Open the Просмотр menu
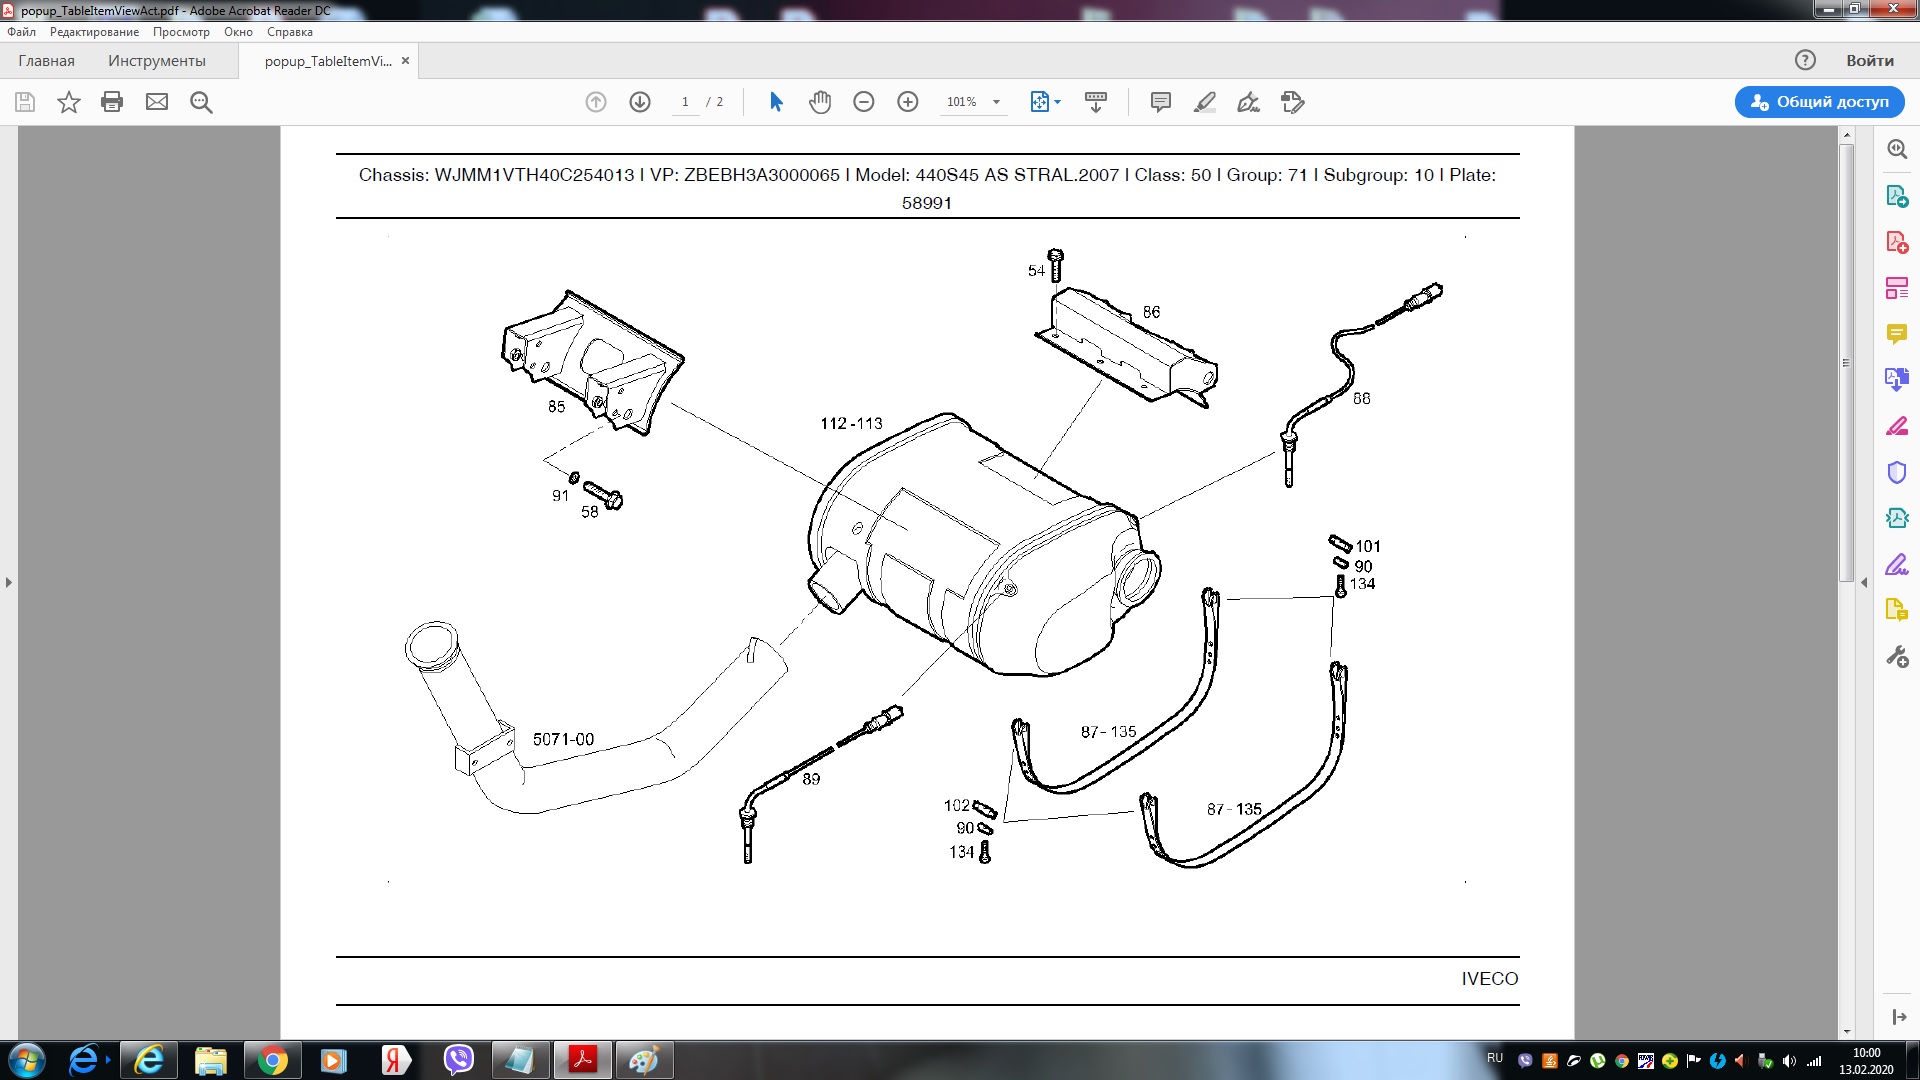 [x=181, y=32]
